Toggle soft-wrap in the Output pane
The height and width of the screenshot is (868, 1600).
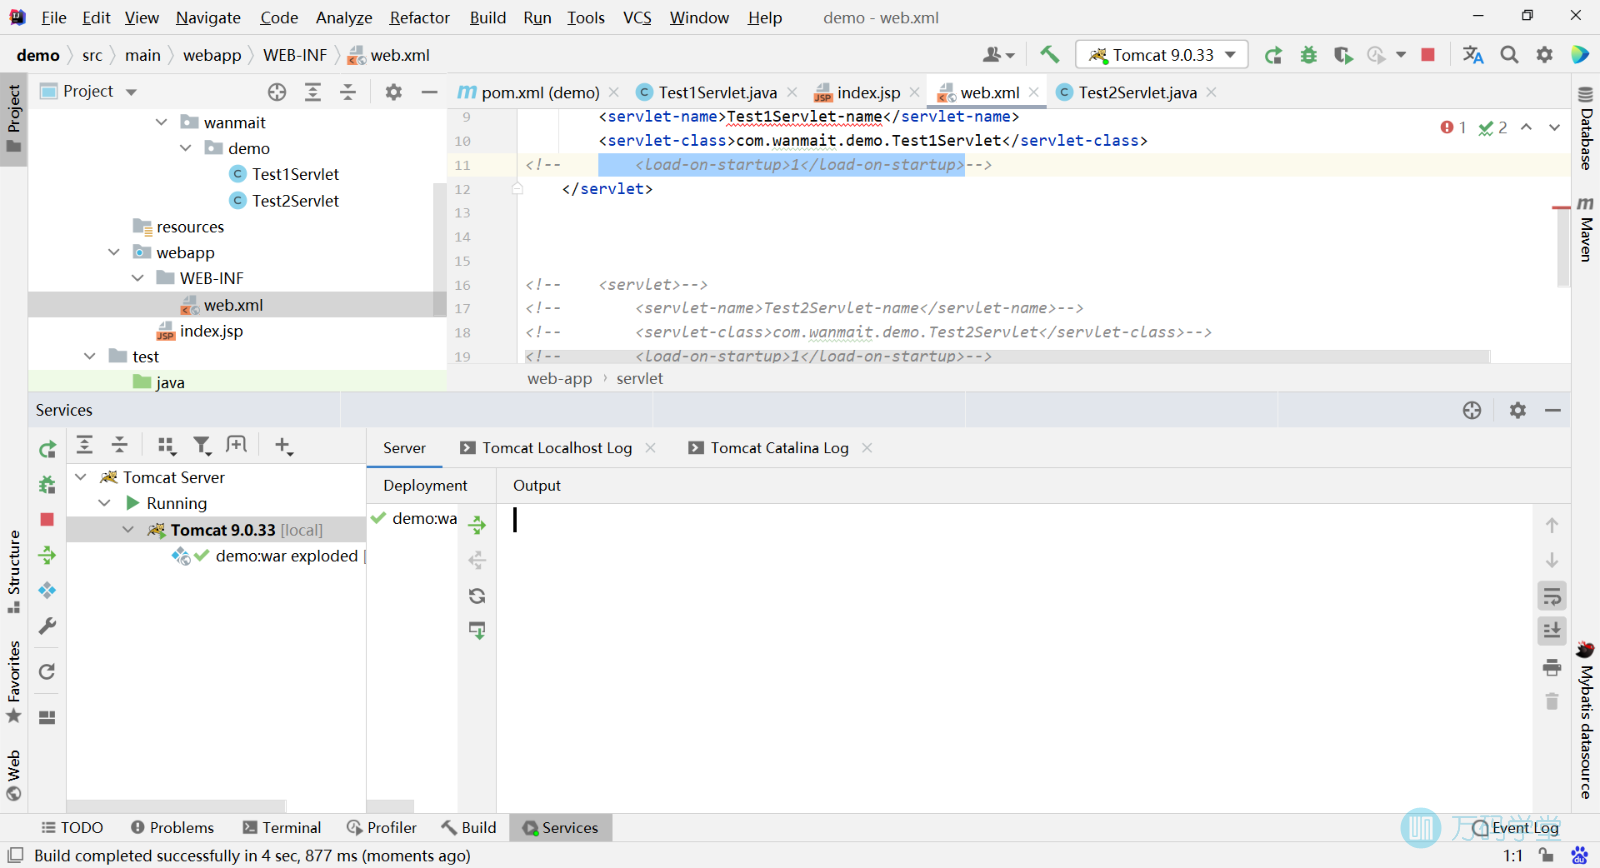pyautogui.click(x=1552, y=597)
